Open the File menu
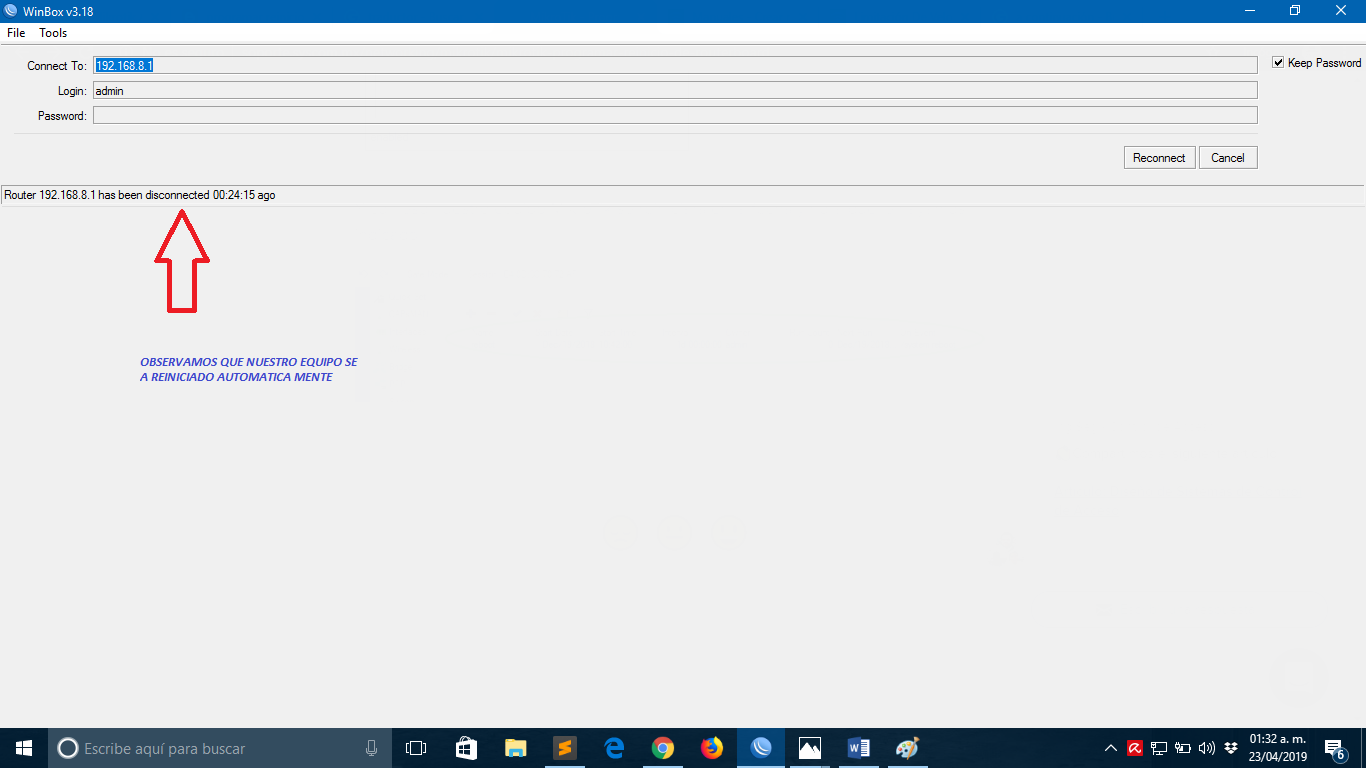Screen dimensions: 1366x768 pyautogui.click(x=16, y=33)
